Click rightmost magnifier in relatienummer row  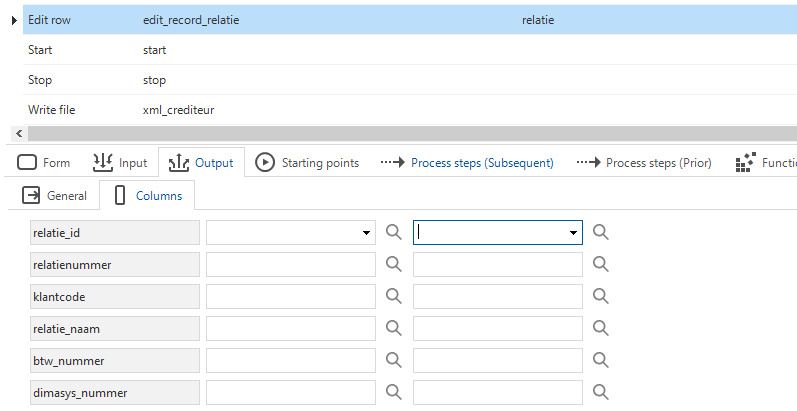[x=600, y=265]
